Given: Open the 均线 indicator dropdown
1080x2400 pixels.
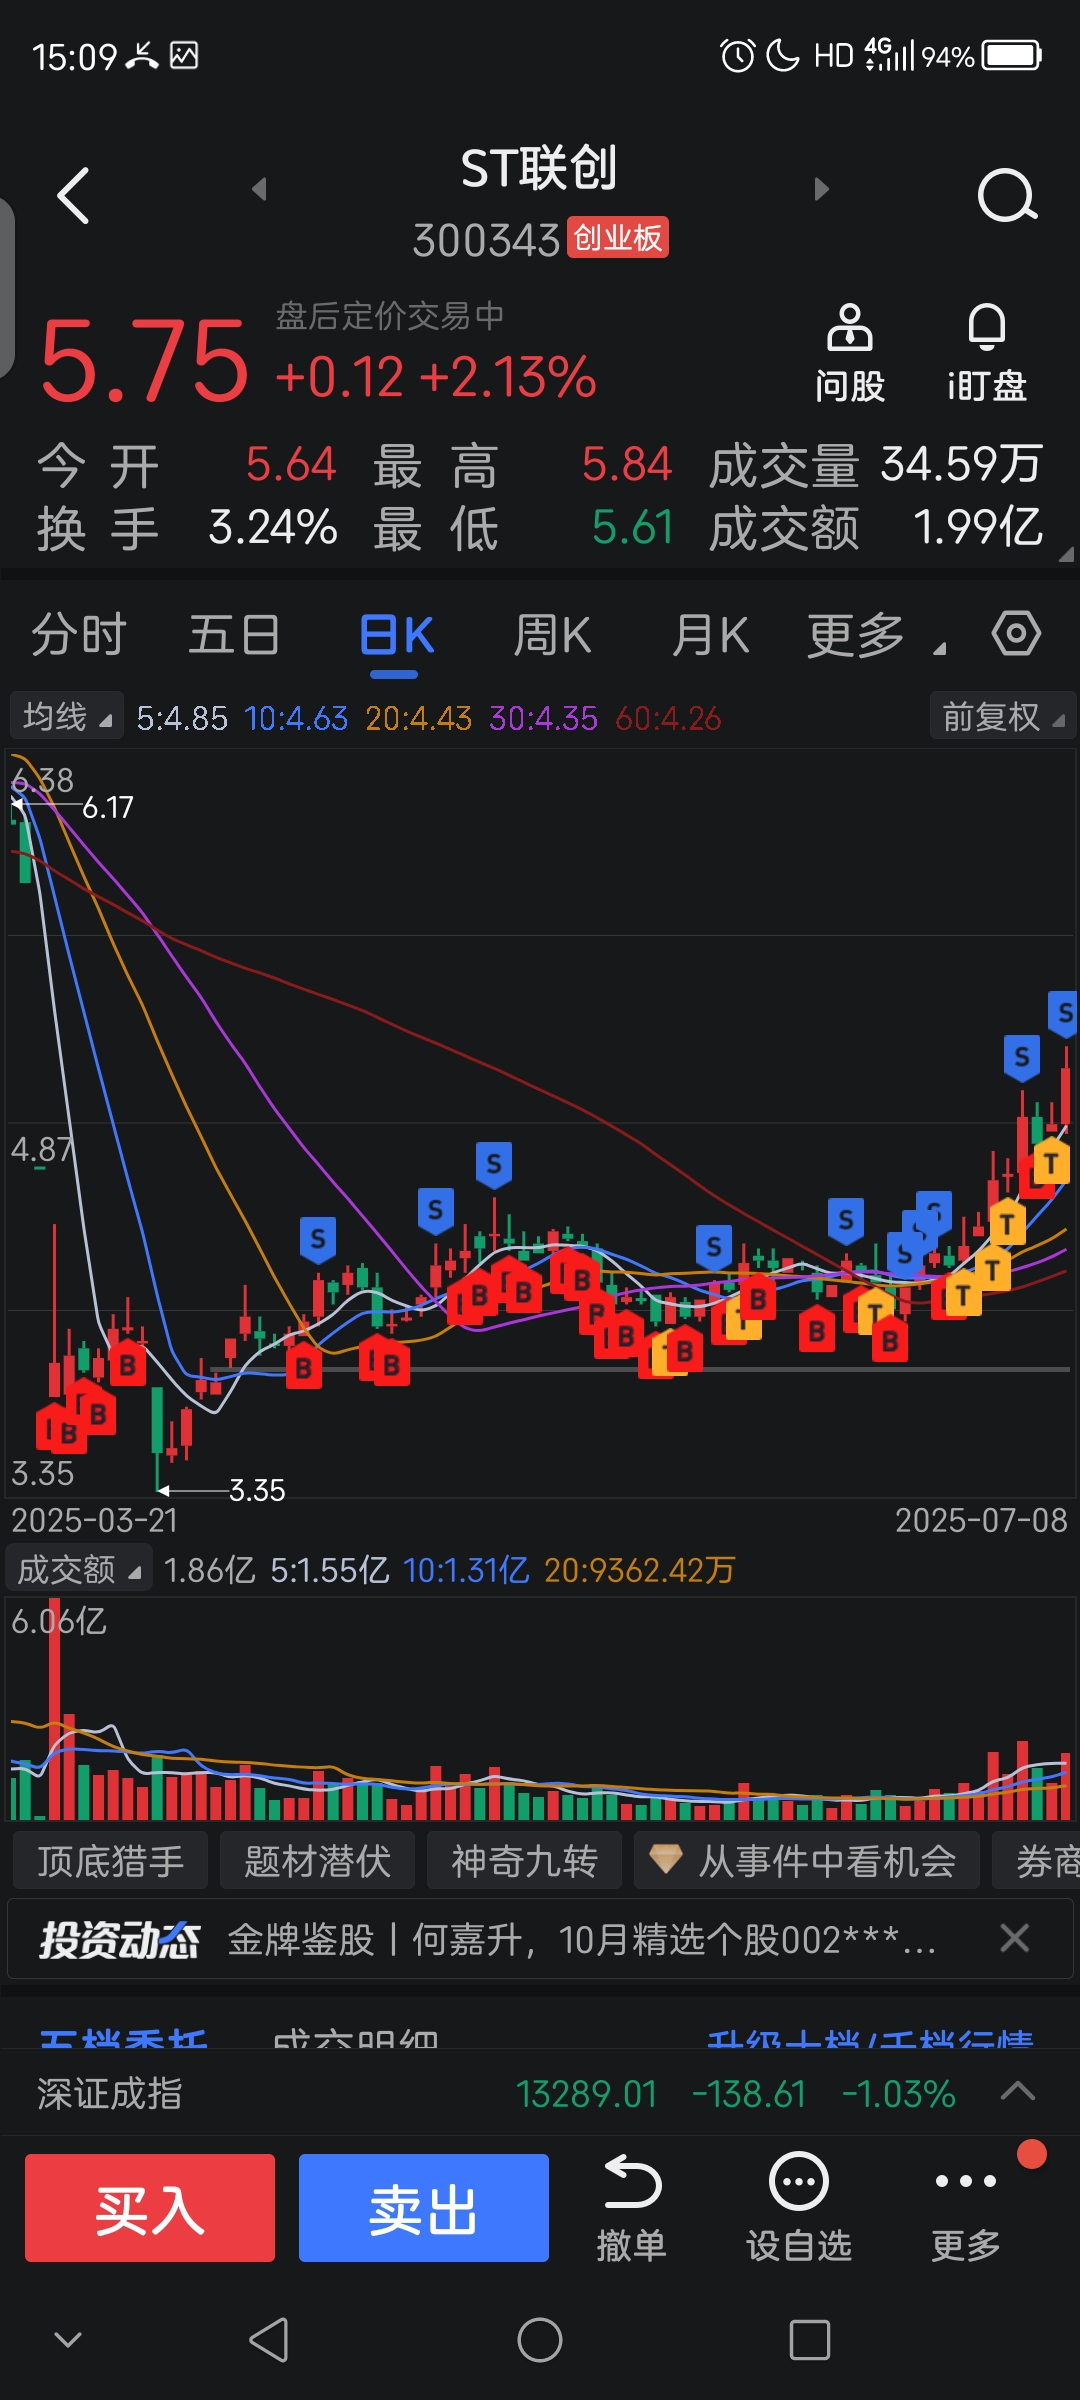Looking at the screenshot, I should [66, 716].
